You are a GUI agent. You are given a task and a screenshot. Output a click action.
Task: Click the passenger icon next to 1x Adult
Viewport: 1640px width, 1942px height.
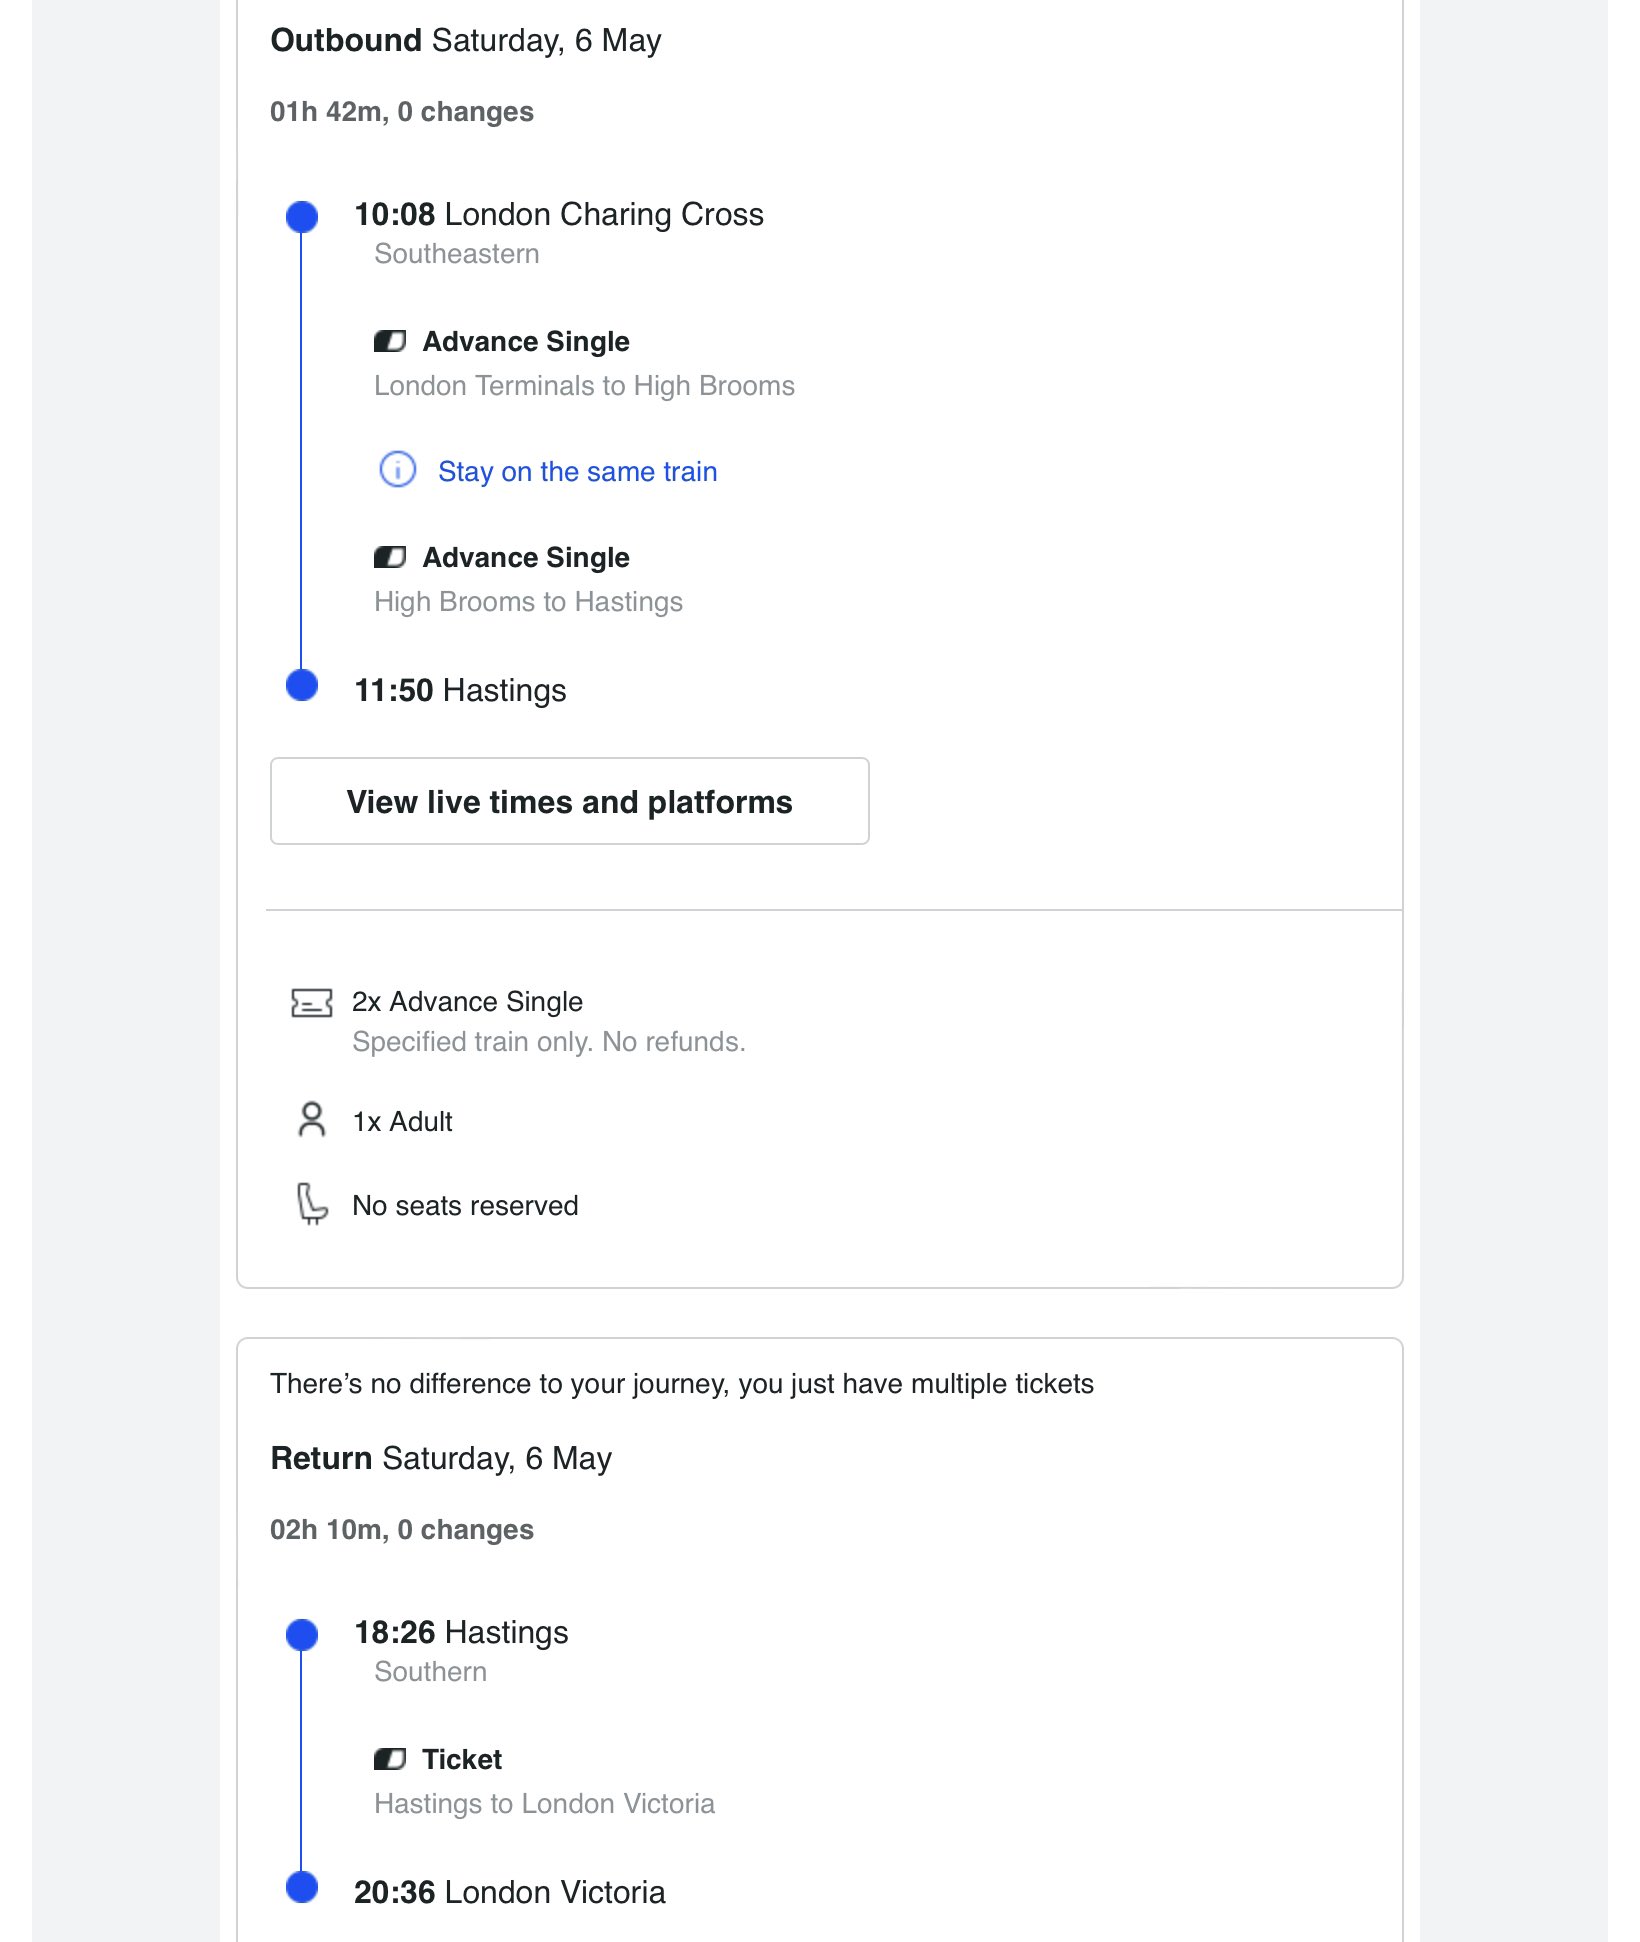click(x=312, y=1120)
